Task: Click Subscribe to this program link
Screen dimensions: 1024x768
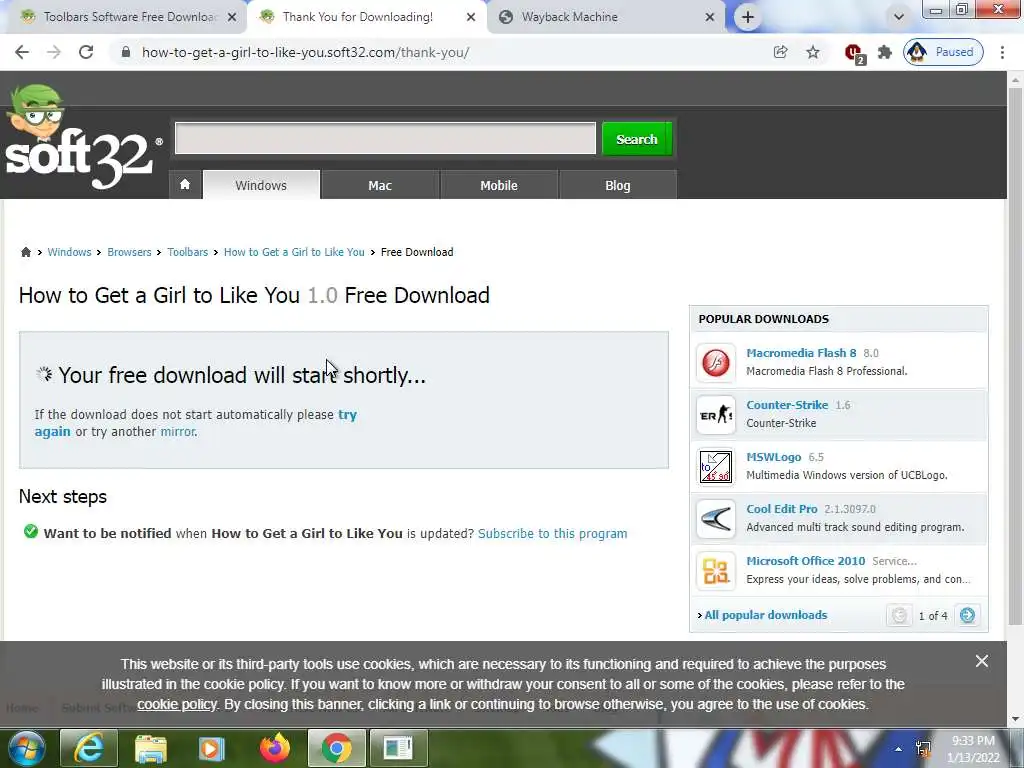Action: pos(552,534)
